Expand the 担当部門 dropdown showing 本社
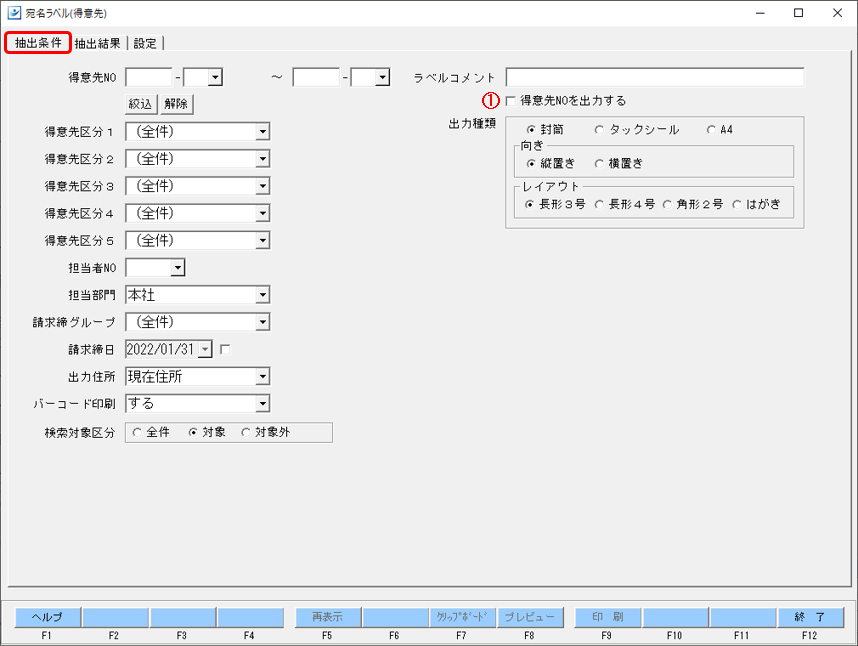Image resolution: width=858 pixels, height=646 pixels. 263,295
